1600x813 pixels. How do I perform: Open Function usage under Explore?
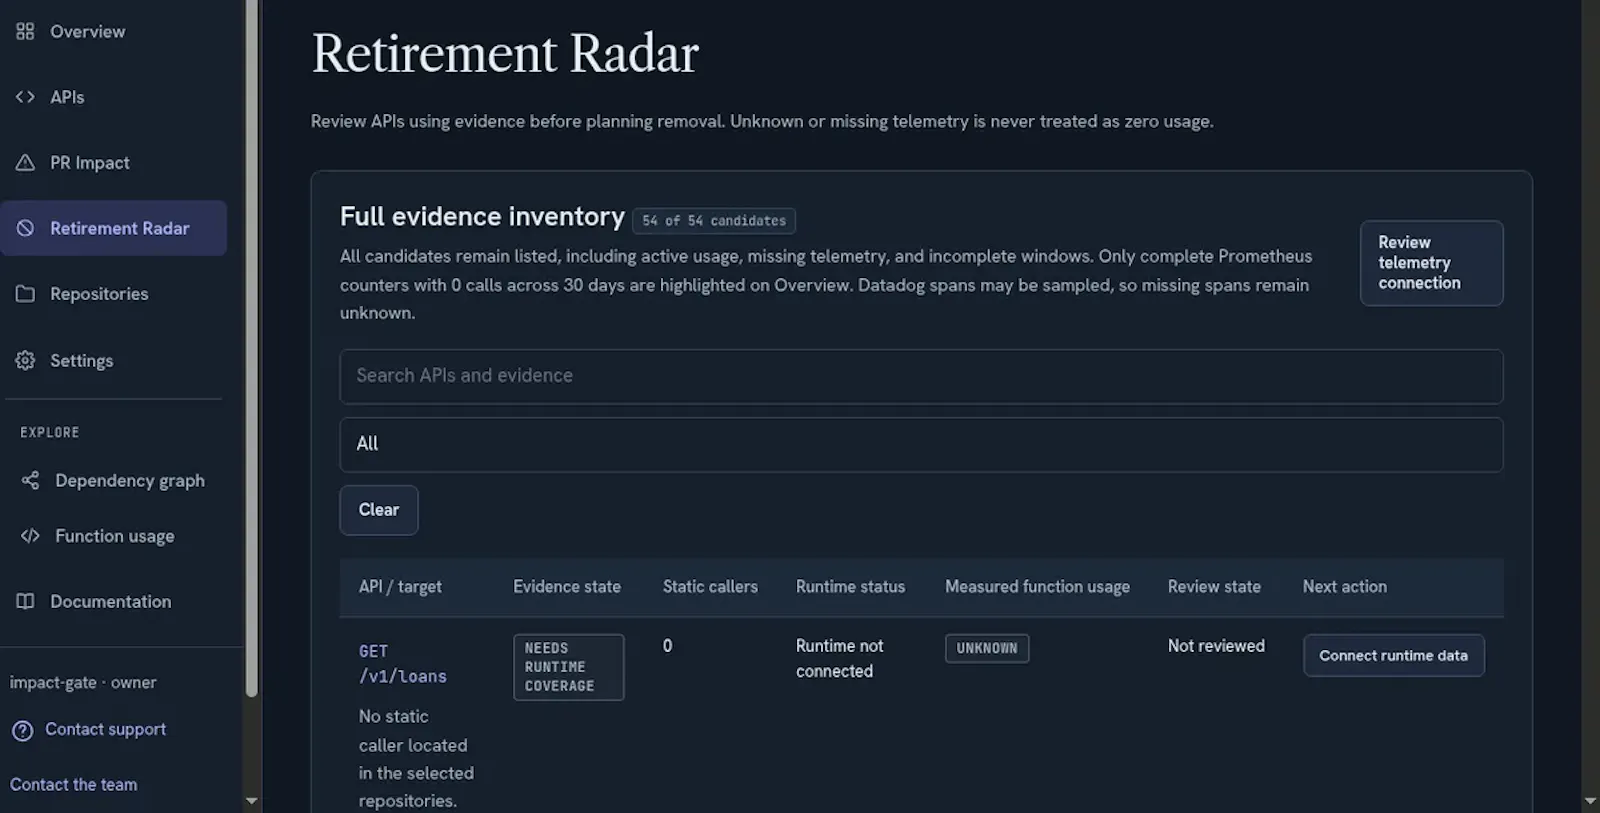(x=114, y=536)
